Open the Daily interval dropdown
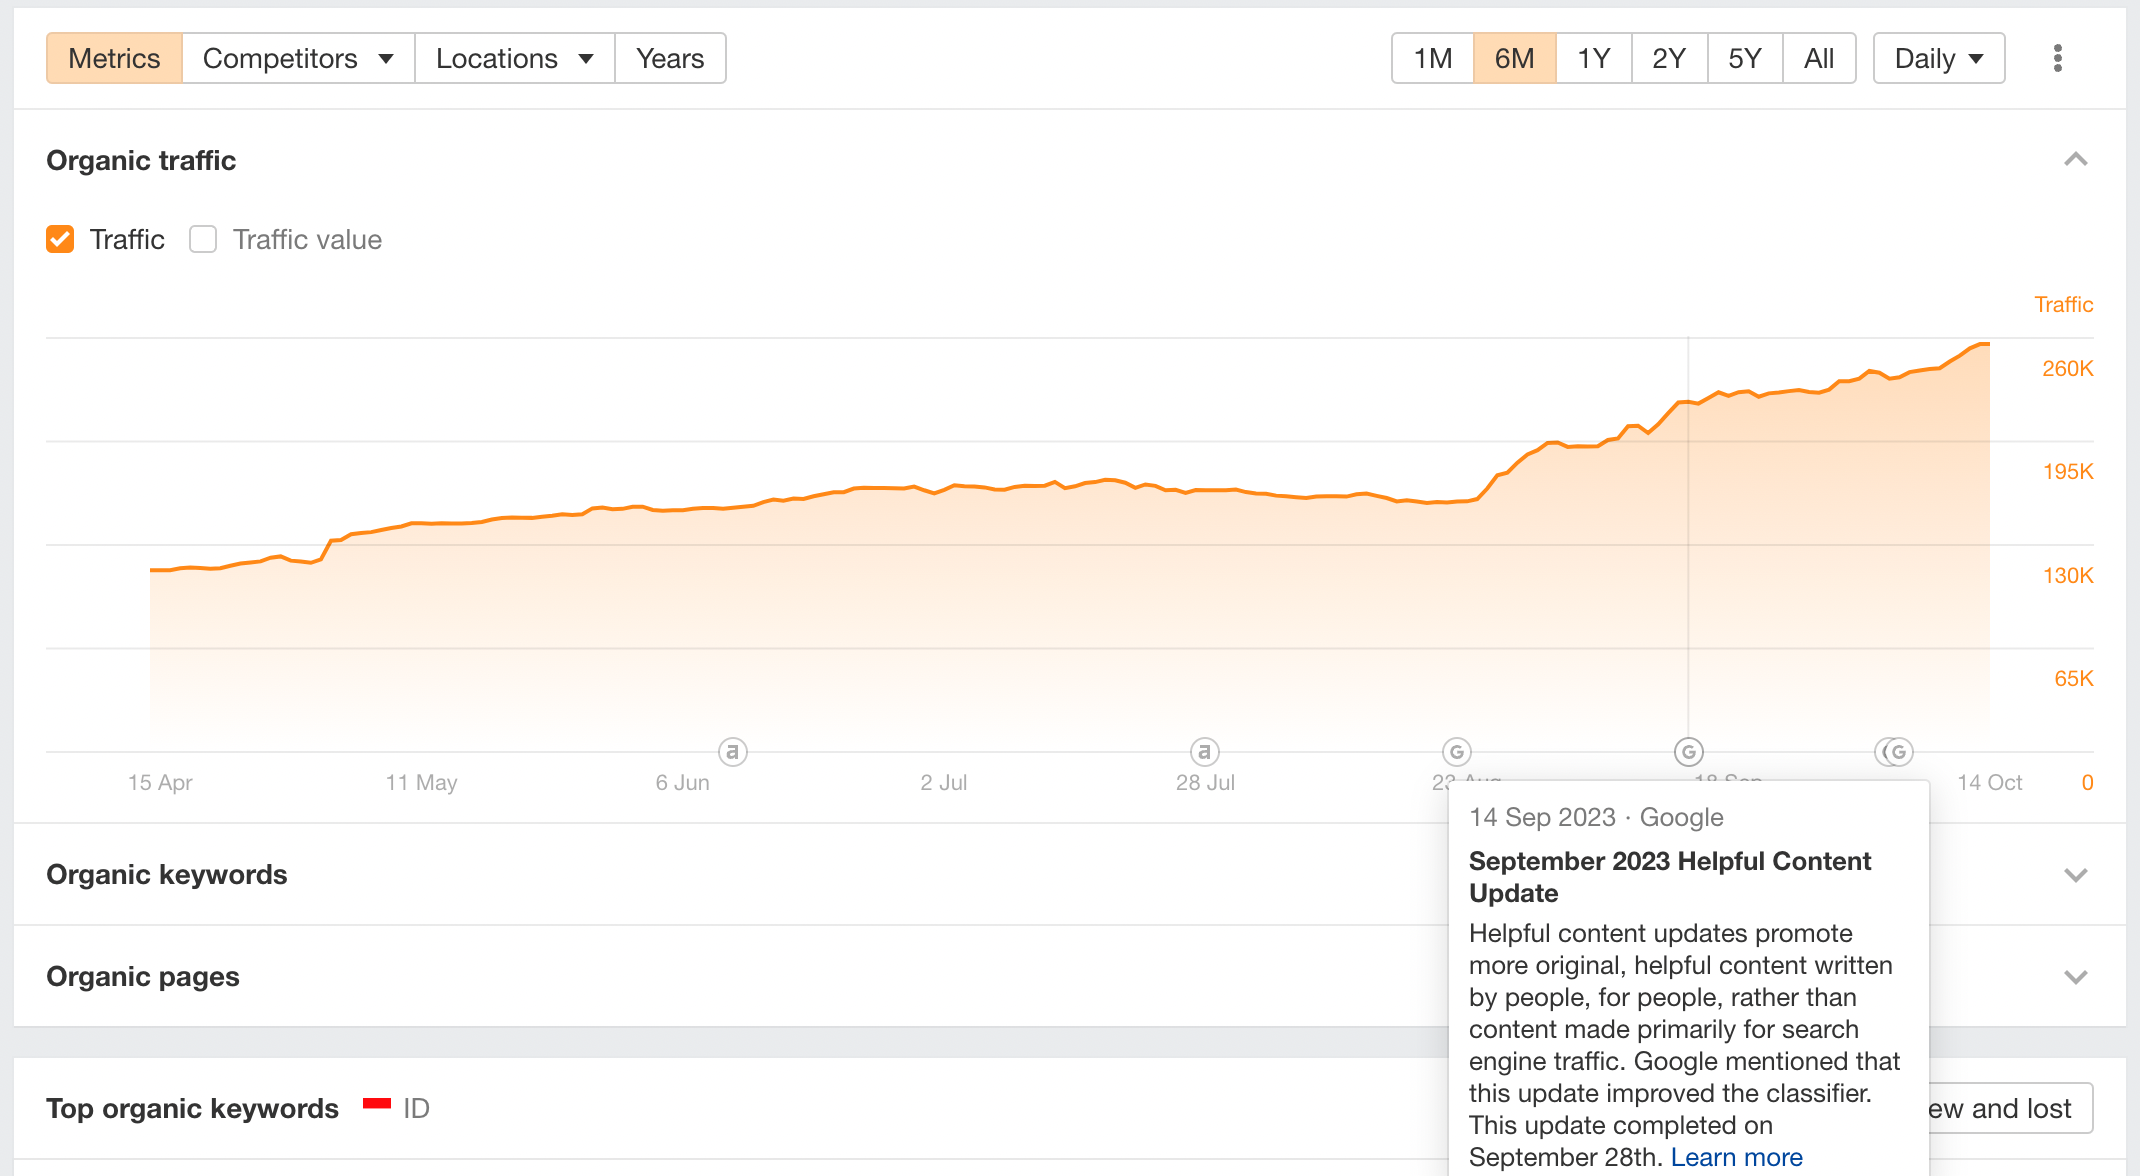 [1939, 58]
